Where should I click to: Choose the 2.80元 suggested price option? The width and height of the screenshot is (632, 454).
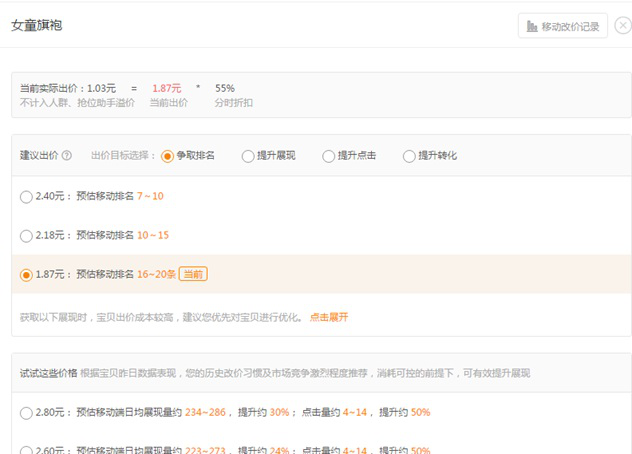coord(26,413)
